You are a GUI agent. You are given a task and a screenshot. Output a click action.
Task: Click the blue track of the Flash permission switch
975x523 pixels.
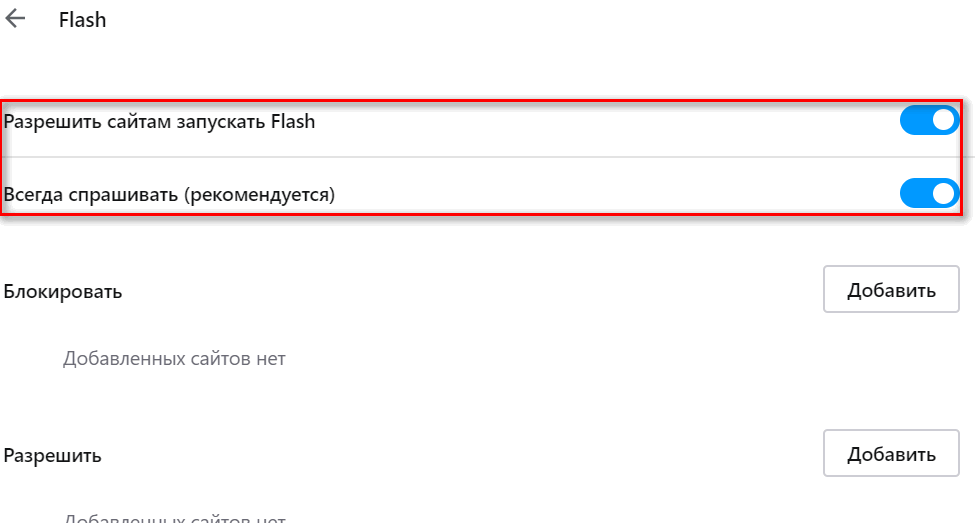point(914,121)
